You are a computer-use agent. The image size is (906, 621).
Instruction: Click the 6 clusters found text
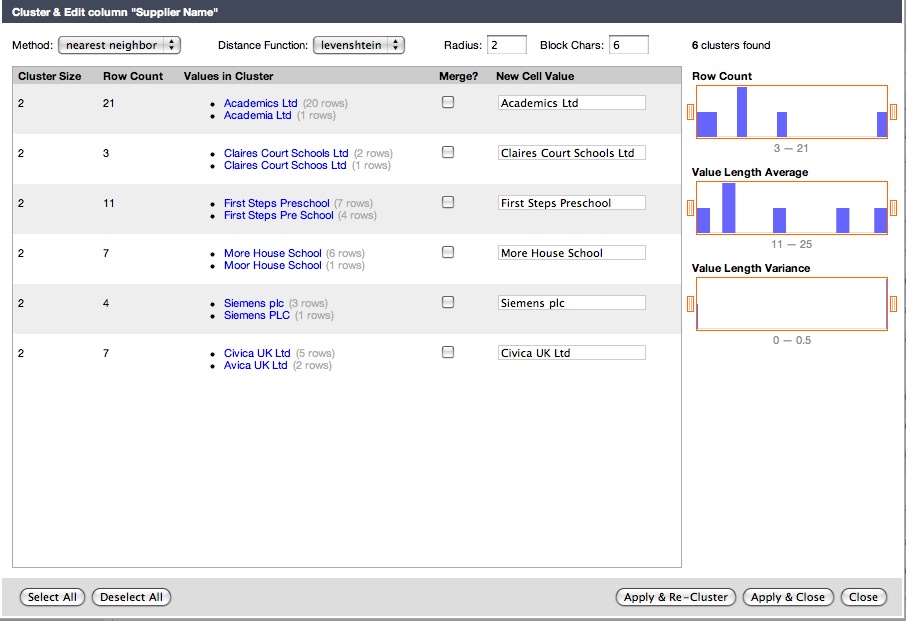[x=731, y=45]
